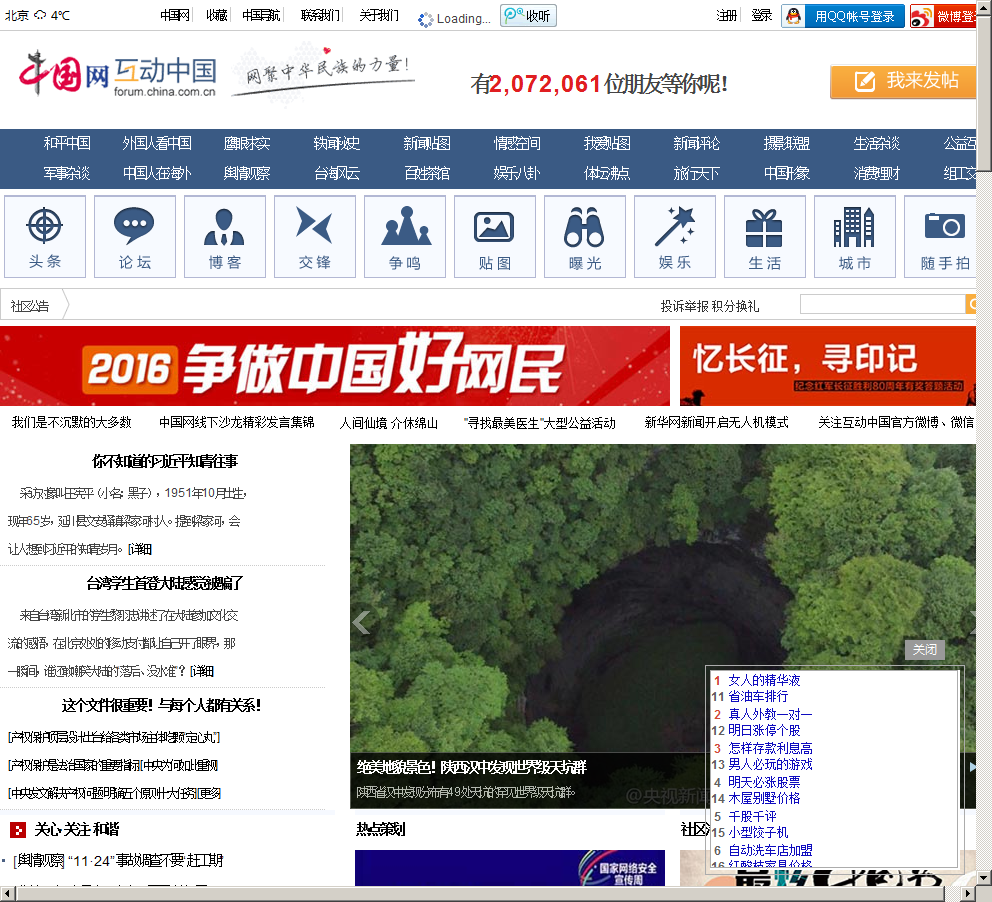Open 军事杂谈 in navigation bar
The image size is (992, 902).
point(67,173)
